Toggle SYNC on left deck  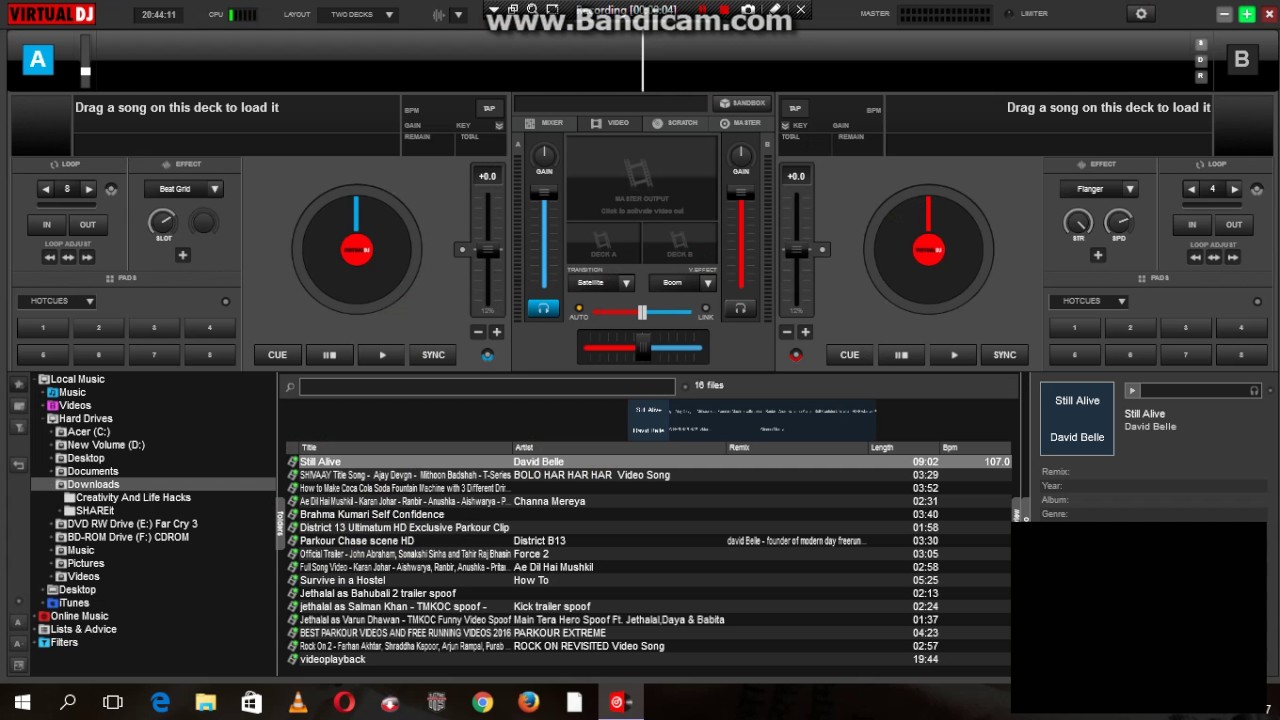(x=433, y=355)
